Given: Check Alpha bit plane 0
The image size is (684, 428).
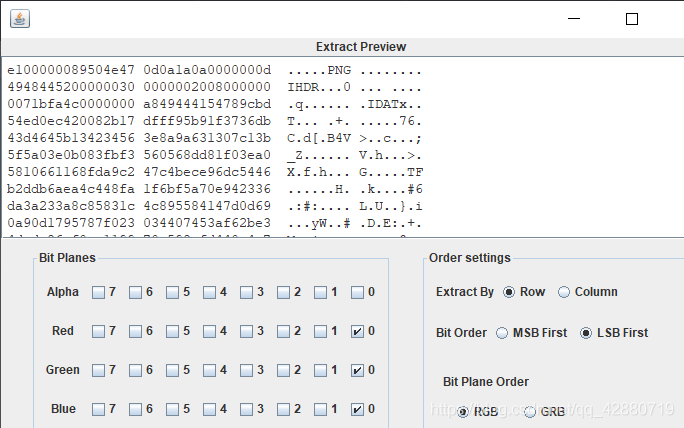Looking at the screenshot, I should coord(357,292).
